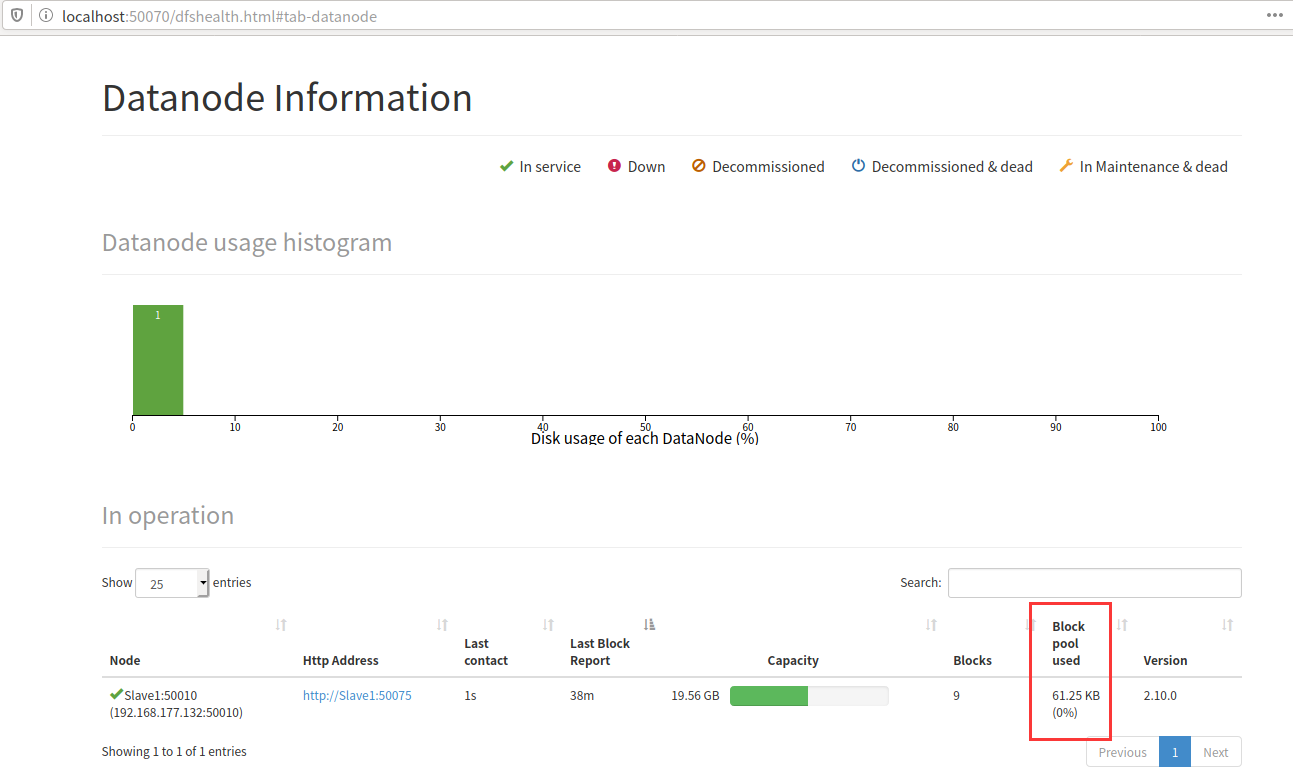Click the 2.10.0 version cell
Viewport: 1293px width, 782px height.
[x=1160, y=695]
